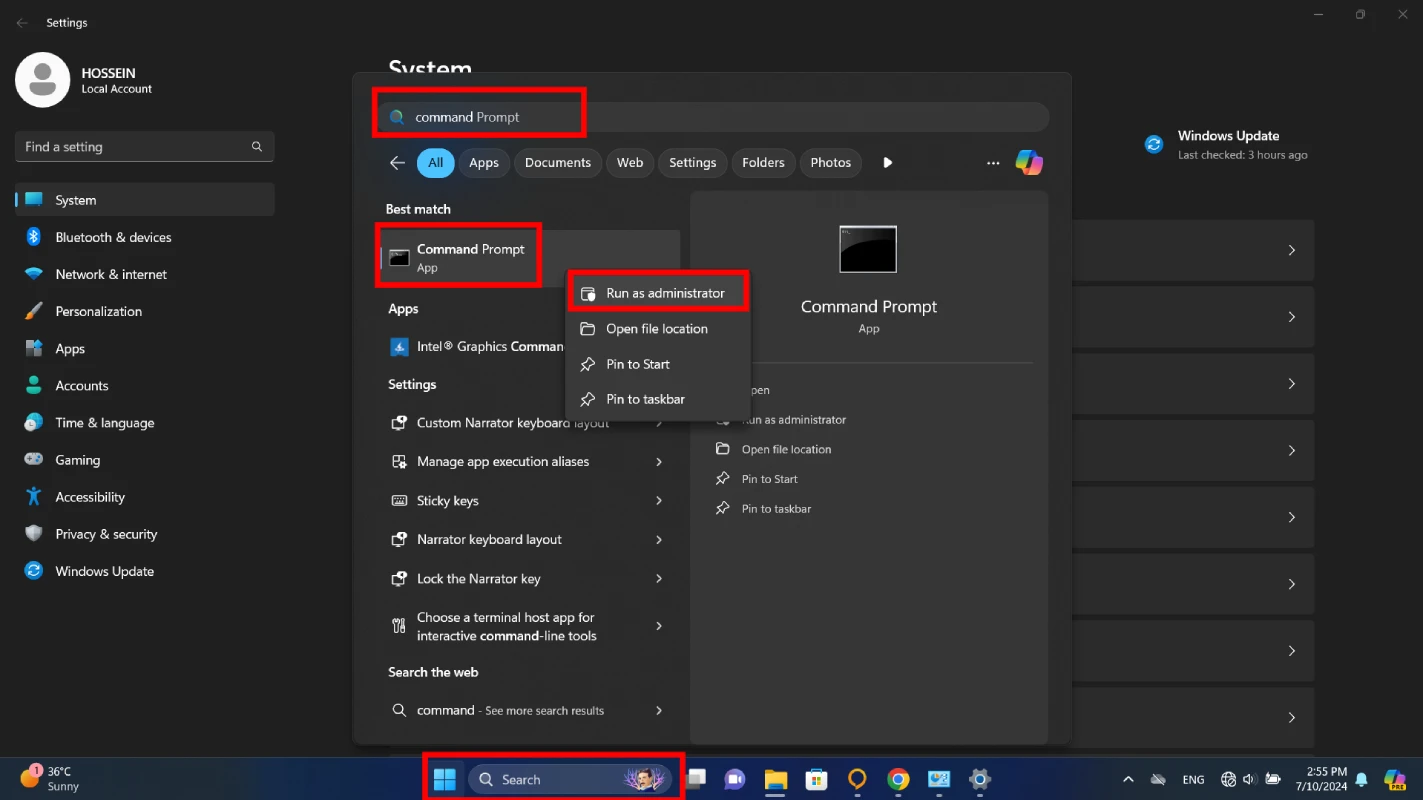1423x800 pixels.
Task: Click the back arrow in search filters
Action: click(x=397, y=163)
